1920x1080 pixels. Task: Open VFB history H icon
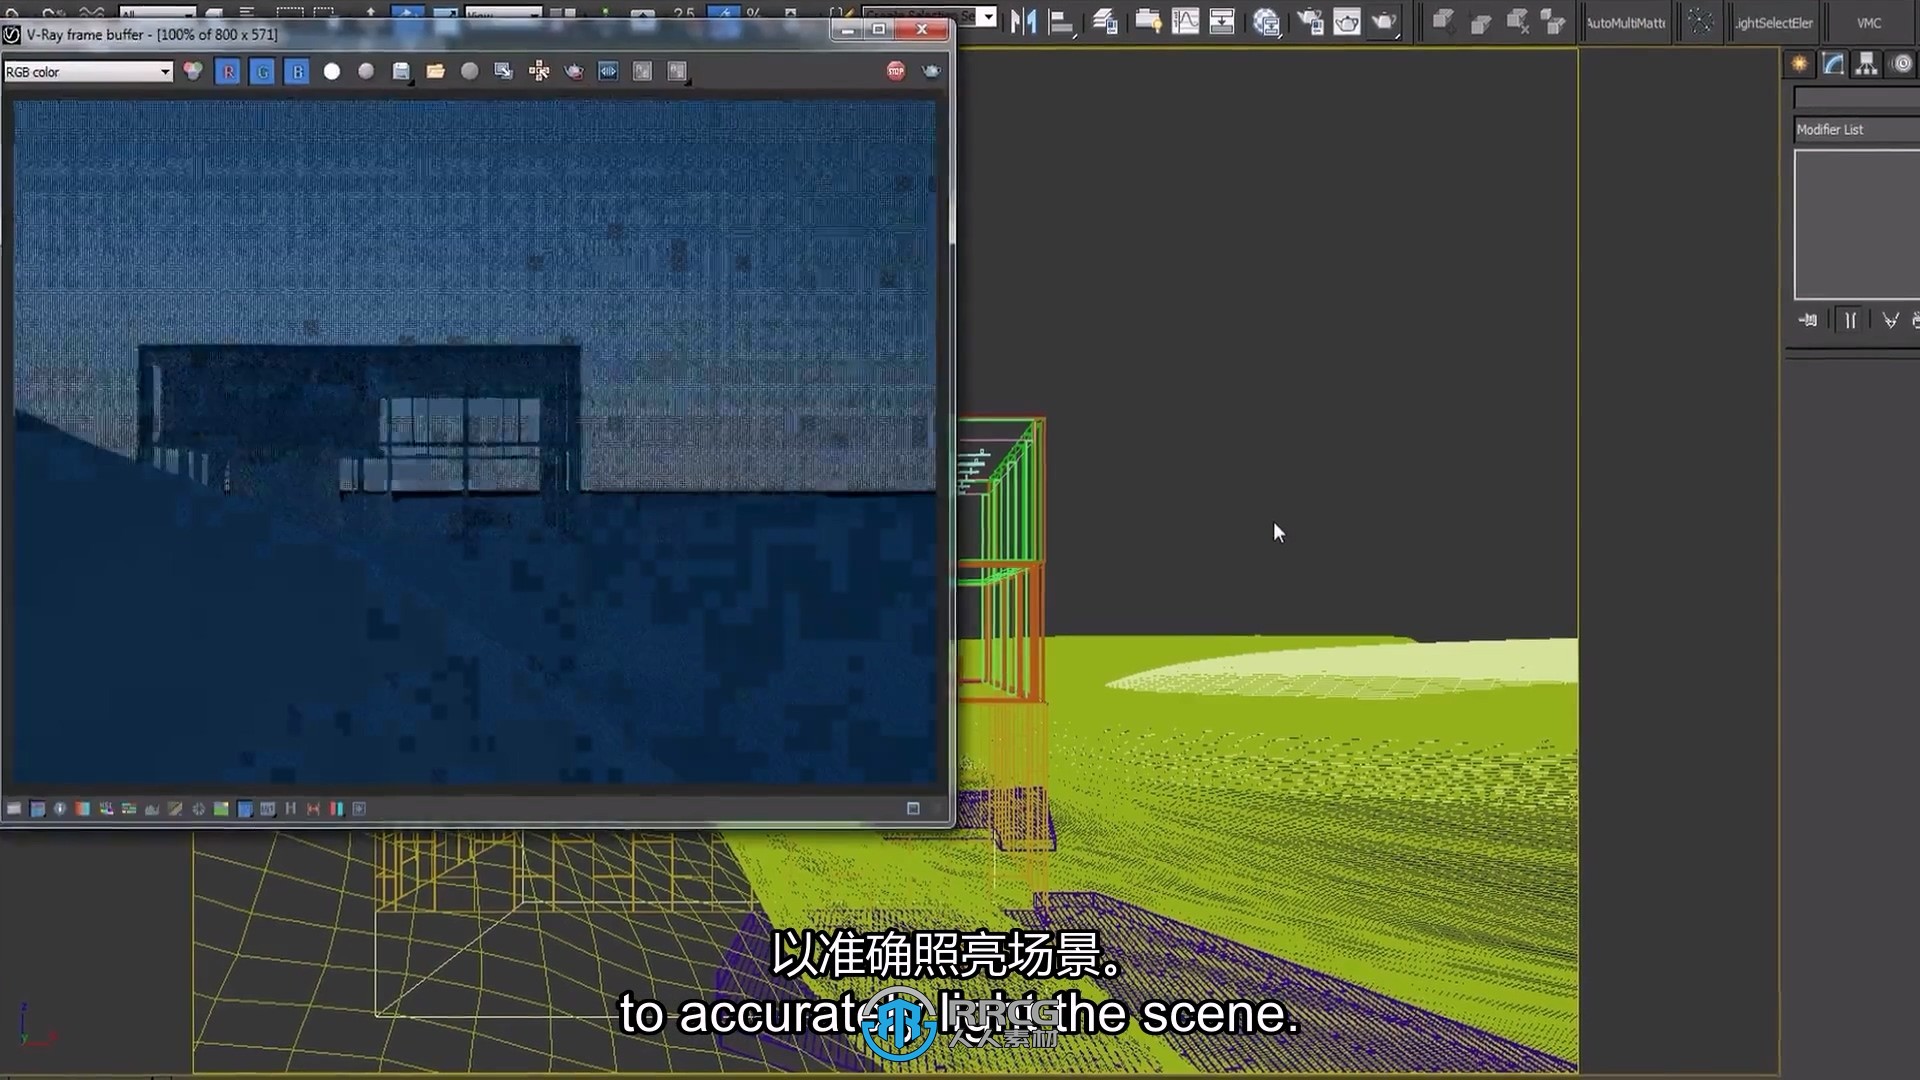point(291,809)
